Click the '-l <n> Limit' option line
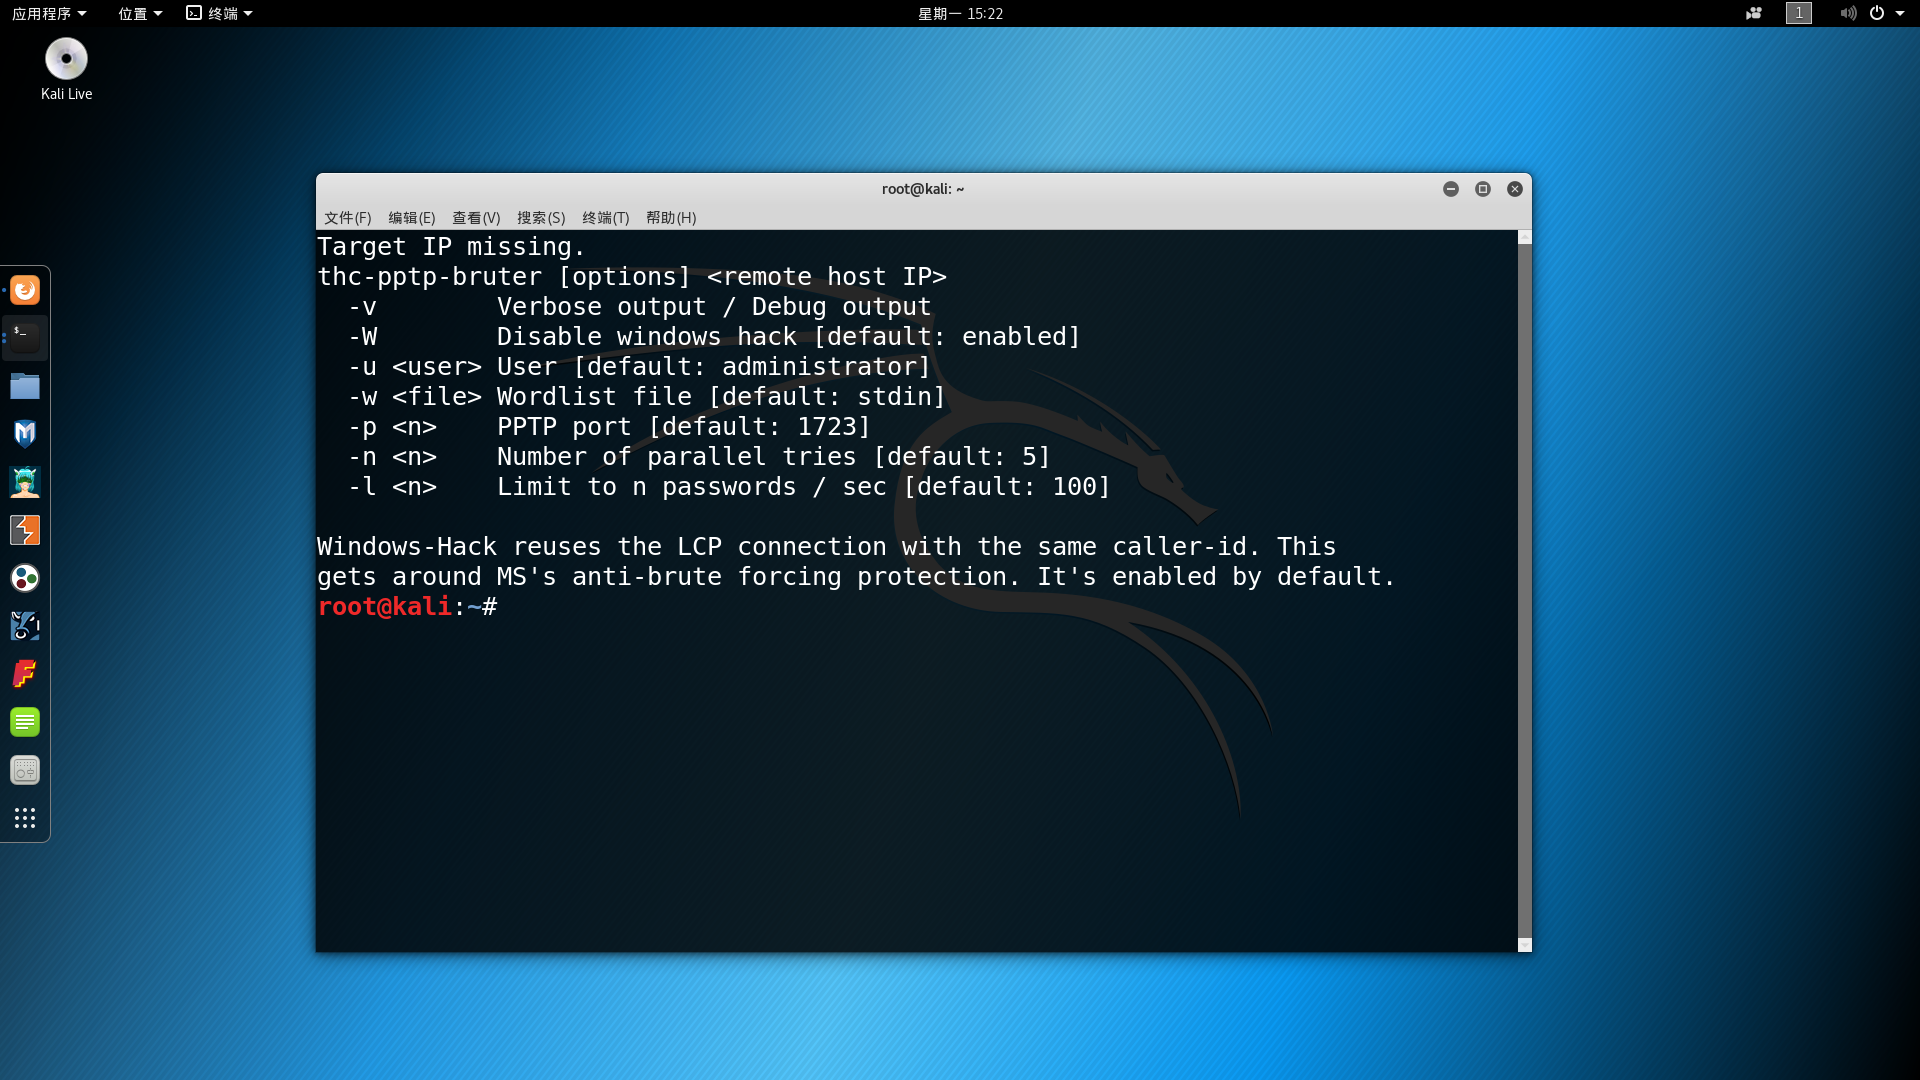Screen dimensions: 1920x1080 pos(729,486)
